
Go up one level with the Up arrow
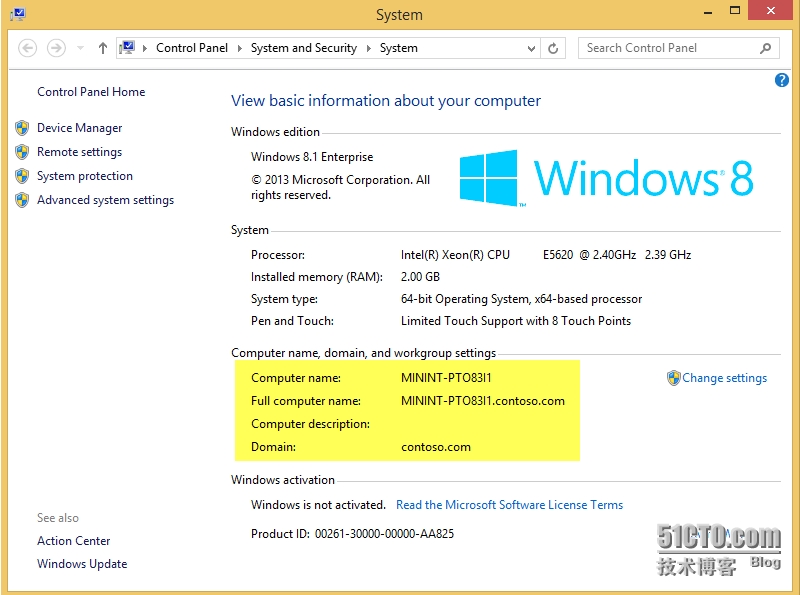(103, 48)
